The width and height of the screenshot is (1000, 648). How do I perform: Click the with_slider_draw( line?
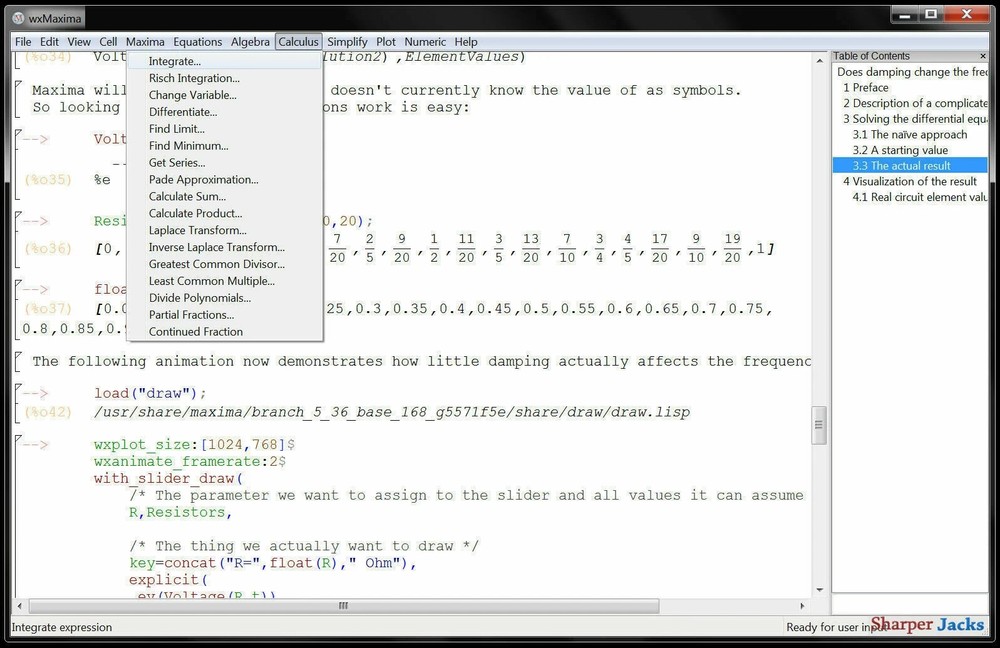pos(168,478)
